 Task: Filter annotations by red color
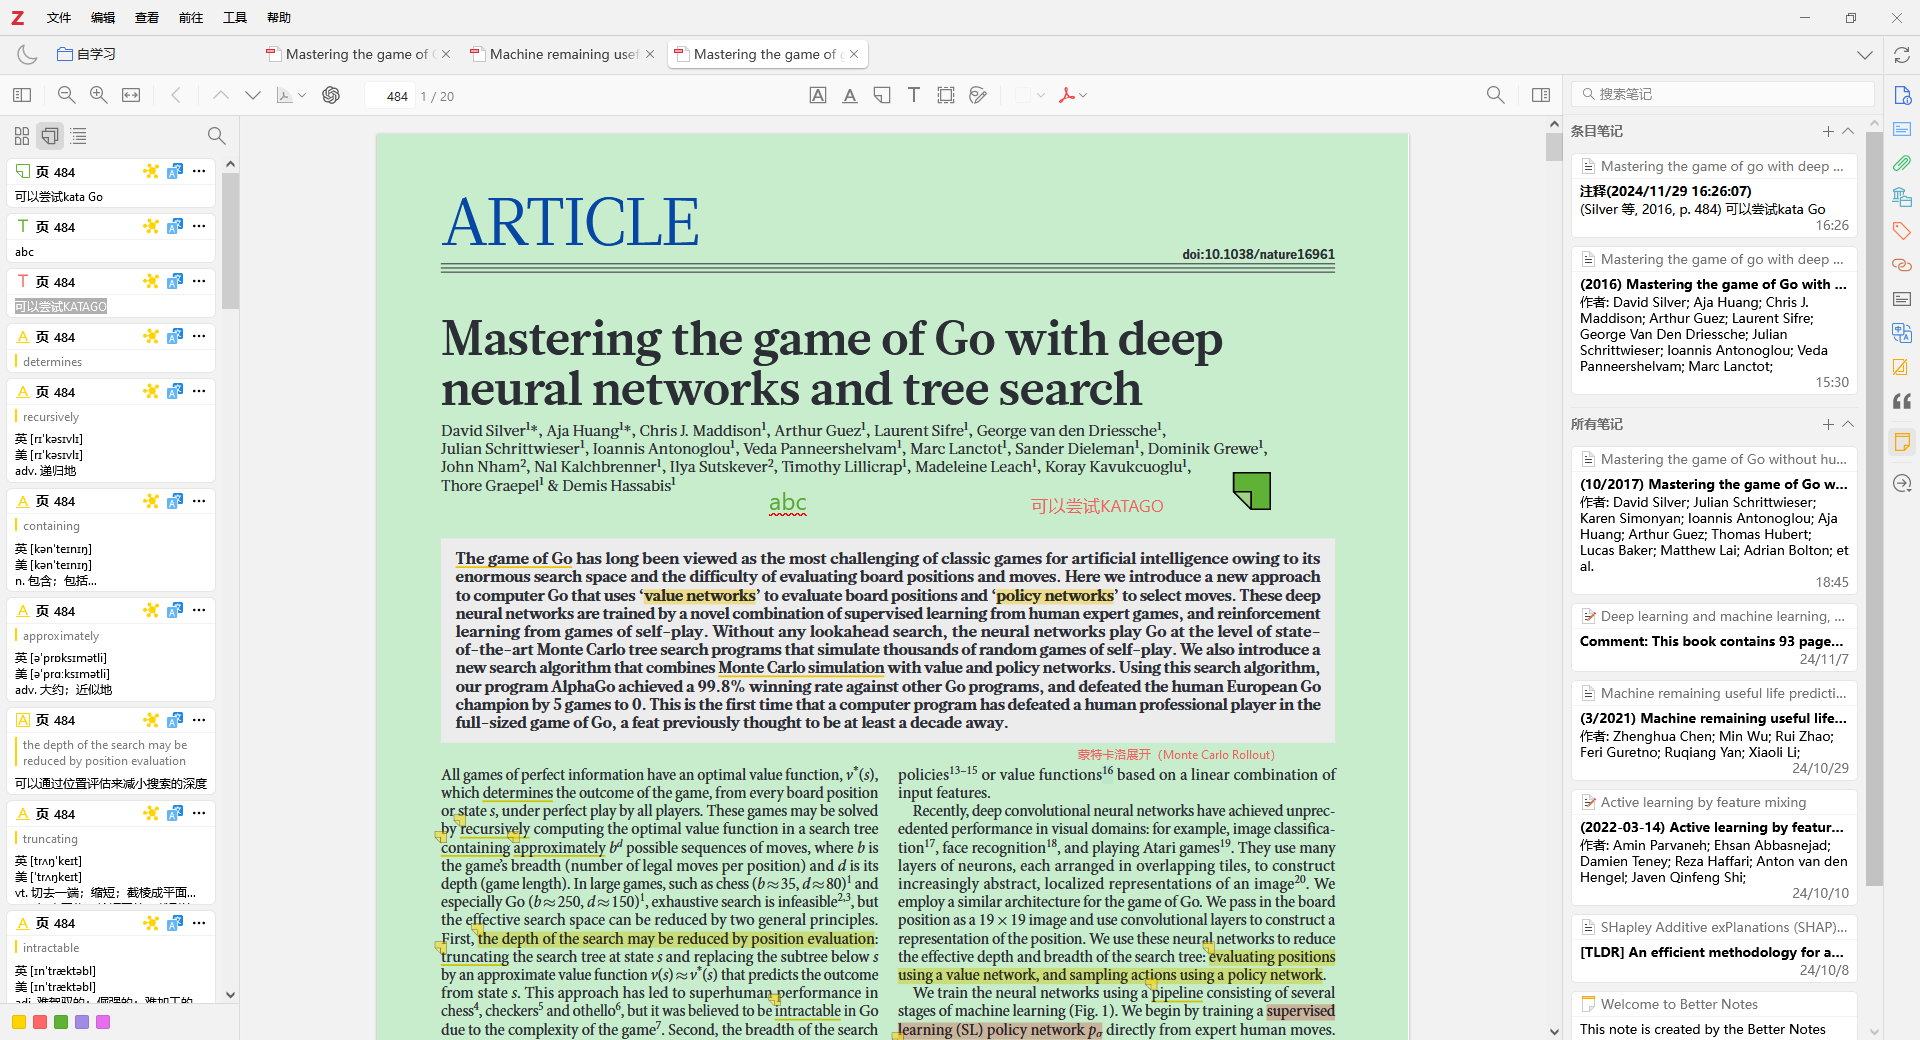point(40,1022)
